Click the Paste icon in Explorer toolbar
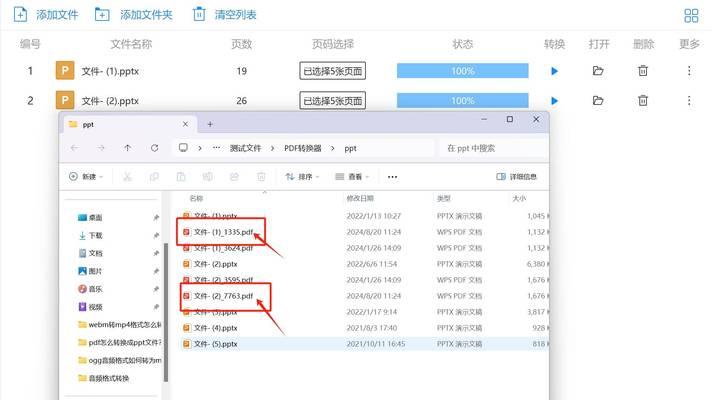 [181, 176]
